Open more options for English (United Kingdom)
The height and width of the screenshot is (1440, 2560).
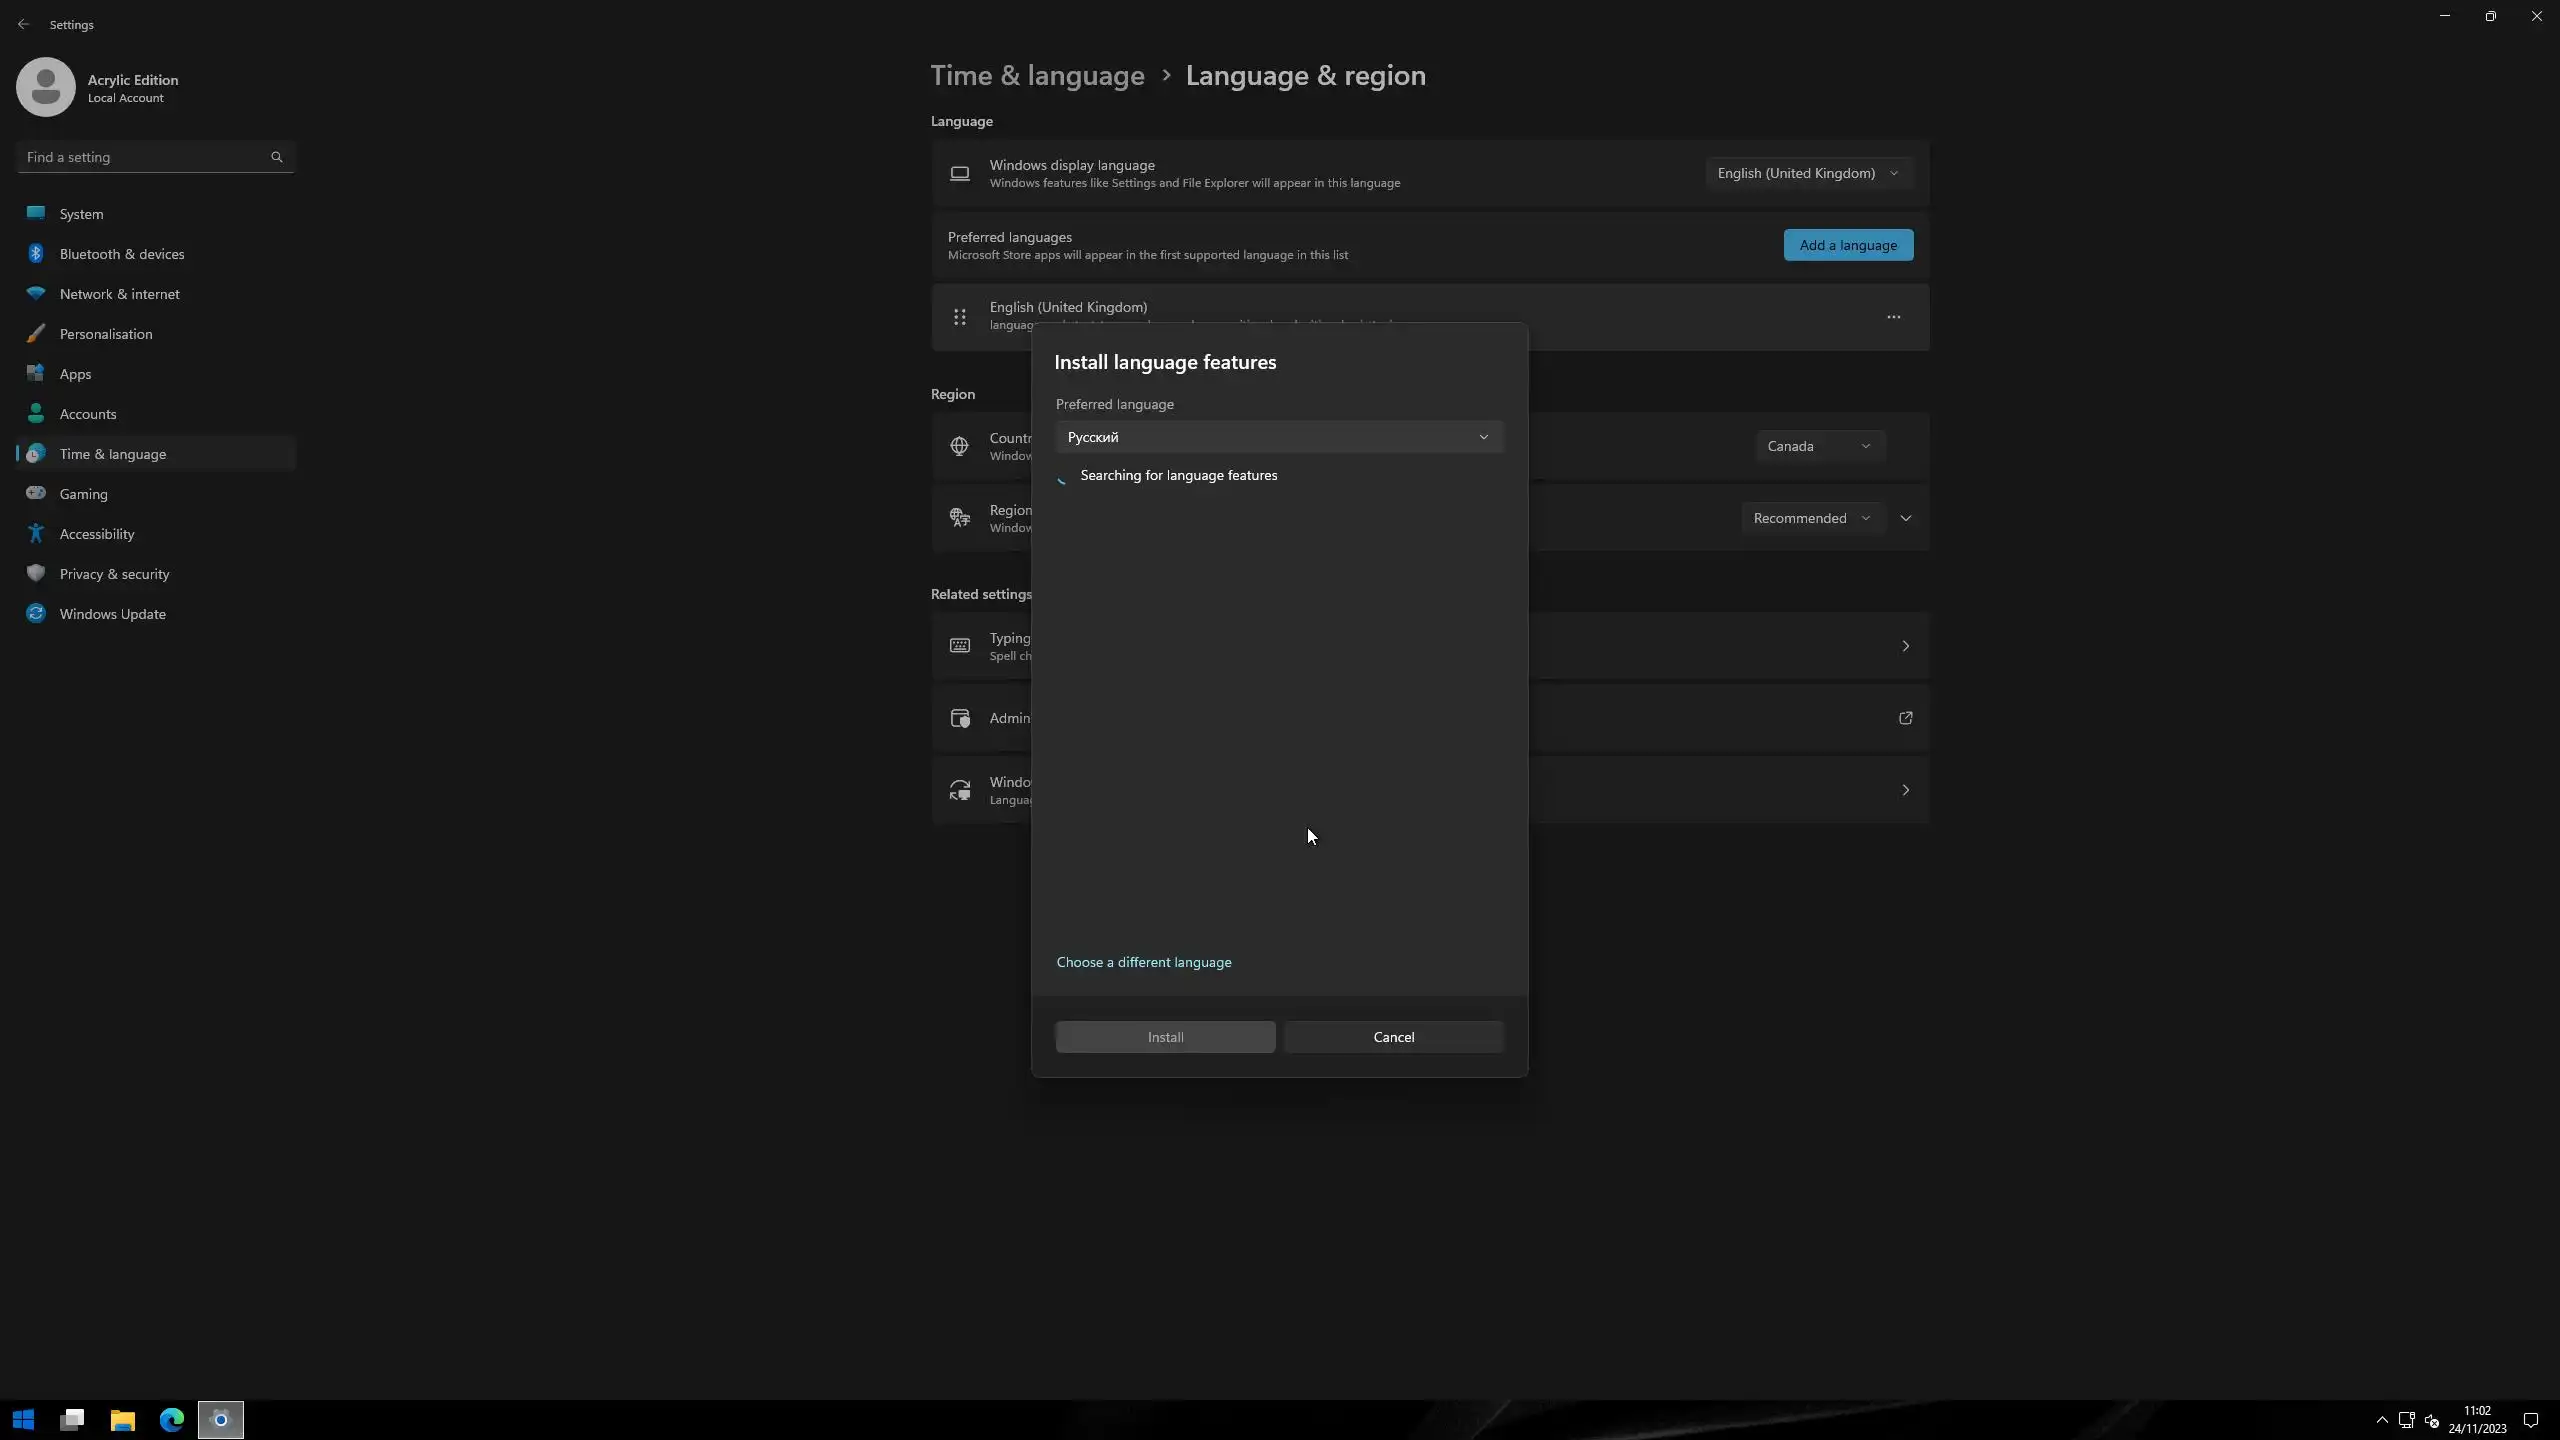[x=1893, y=317]
